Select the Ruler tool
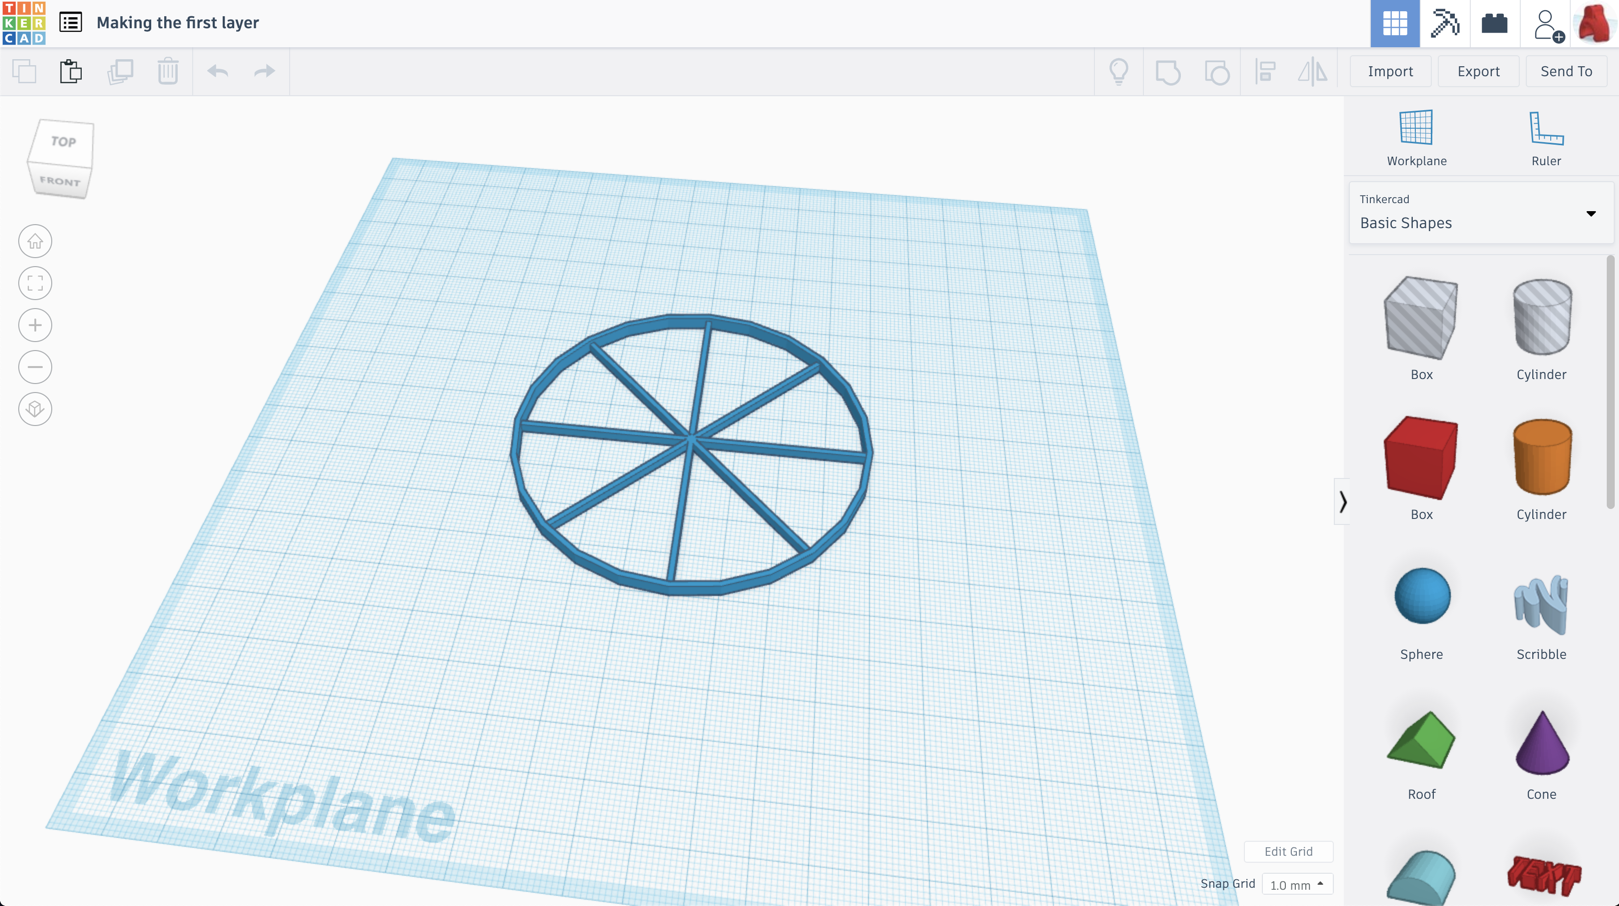1619x906 pixels. pos(1546,138)
